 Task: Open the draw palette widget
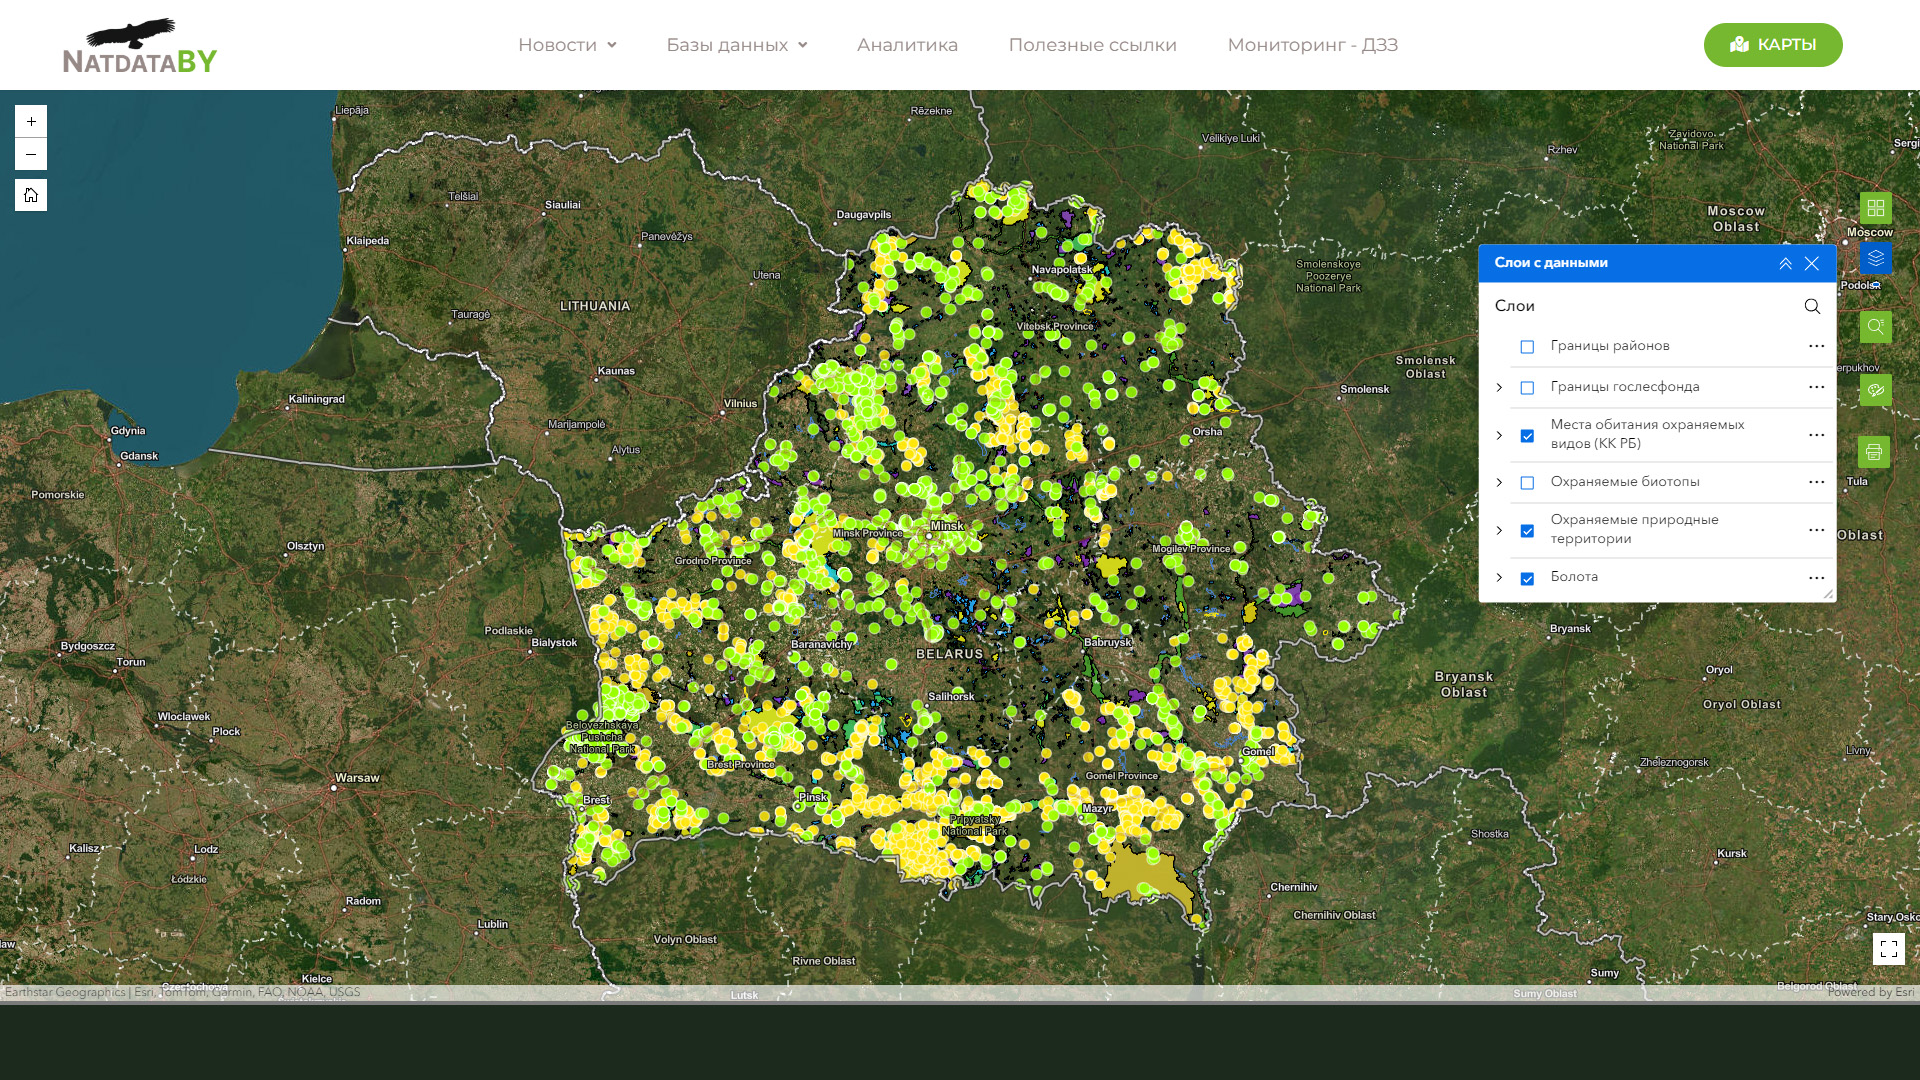1875,390
